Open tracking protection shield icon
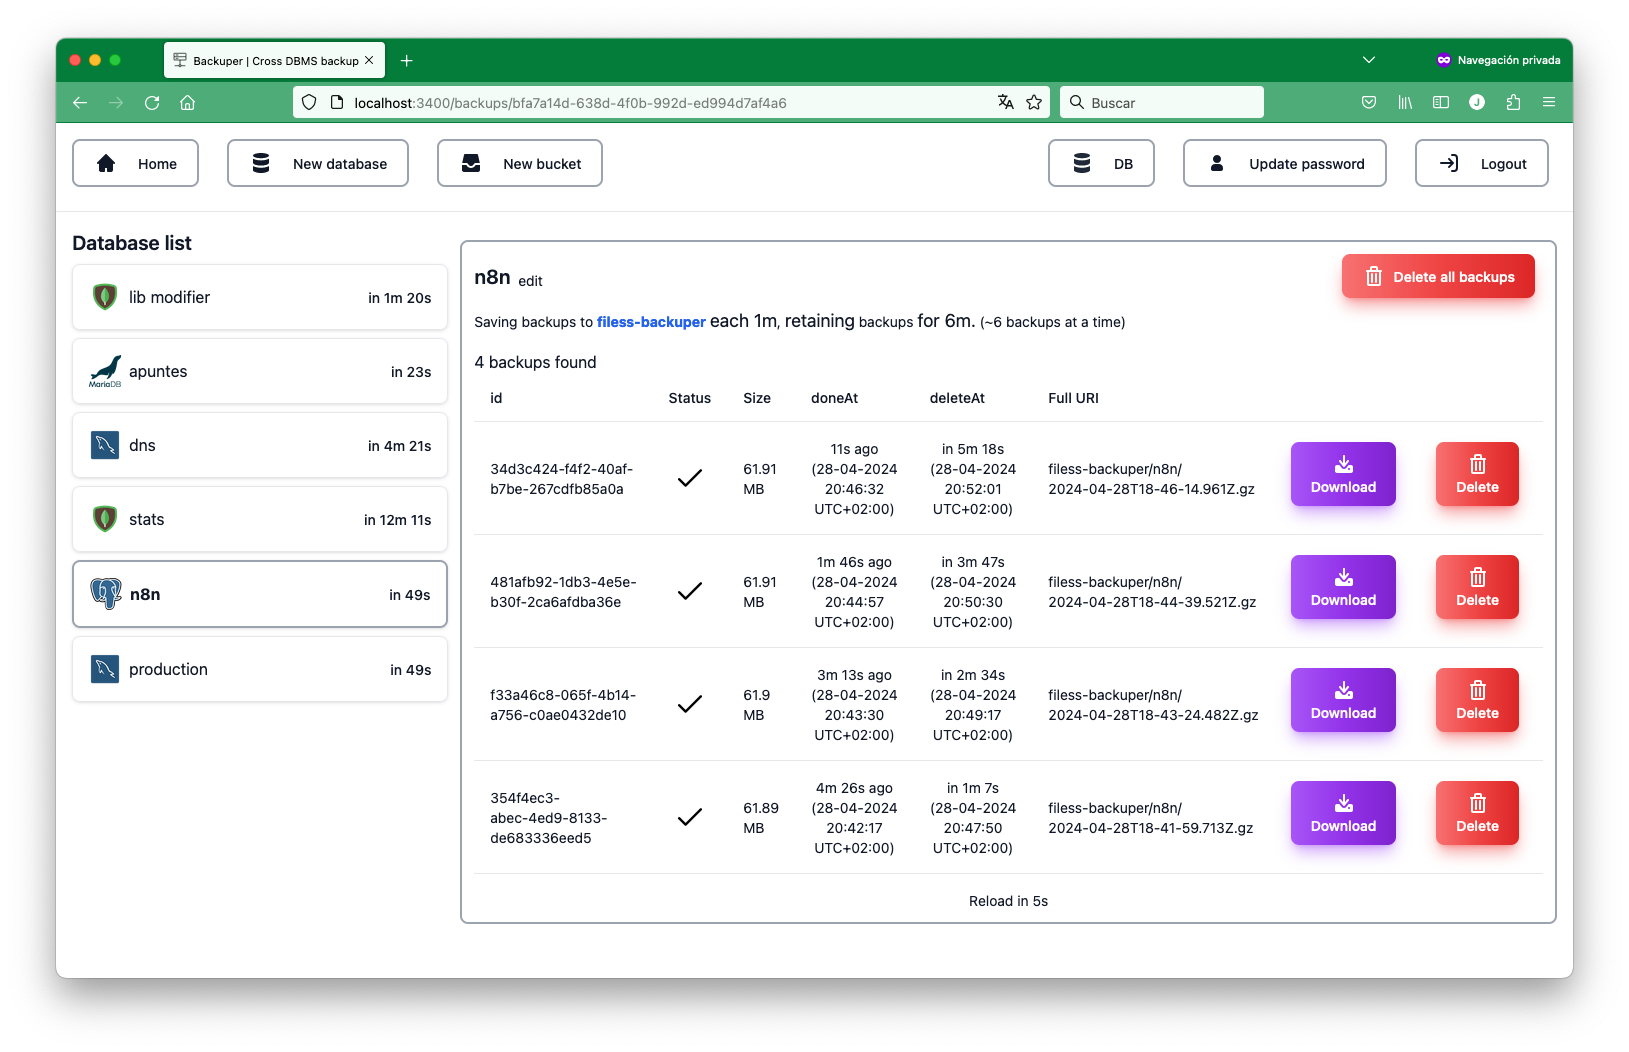This screenshot has width=1629, height=1052. [309, 102]
